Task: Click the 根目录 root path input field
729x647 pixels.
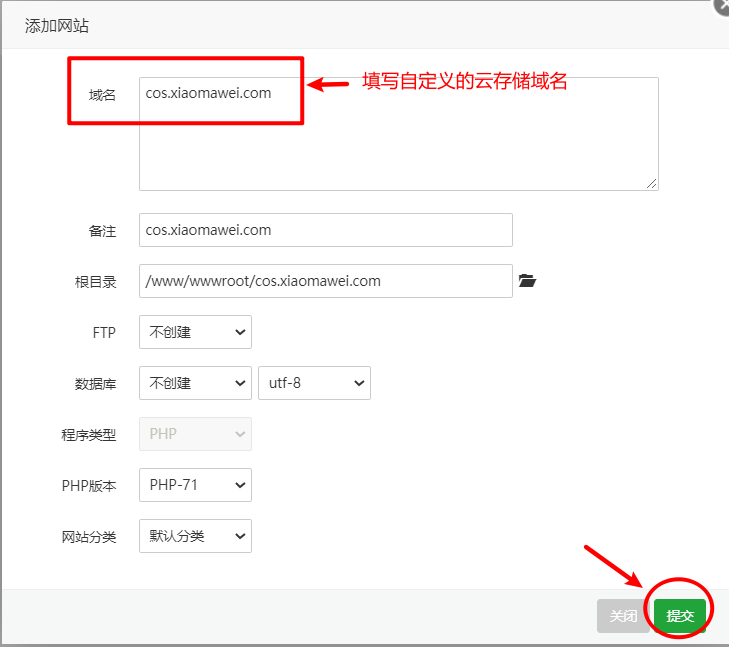Action: coord(326,281)
